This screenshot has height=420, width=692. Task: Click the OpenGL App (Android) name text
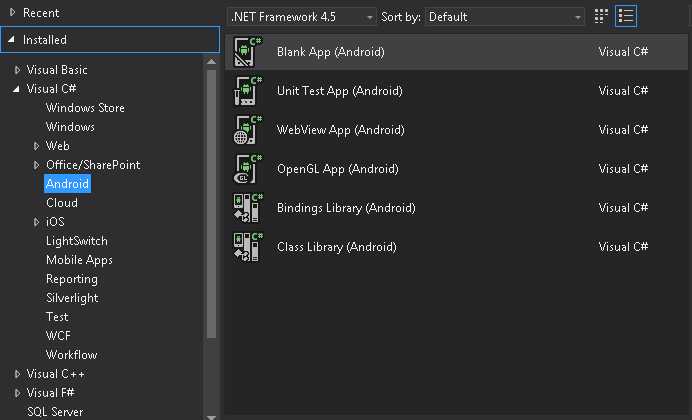[x=338, y=169]
